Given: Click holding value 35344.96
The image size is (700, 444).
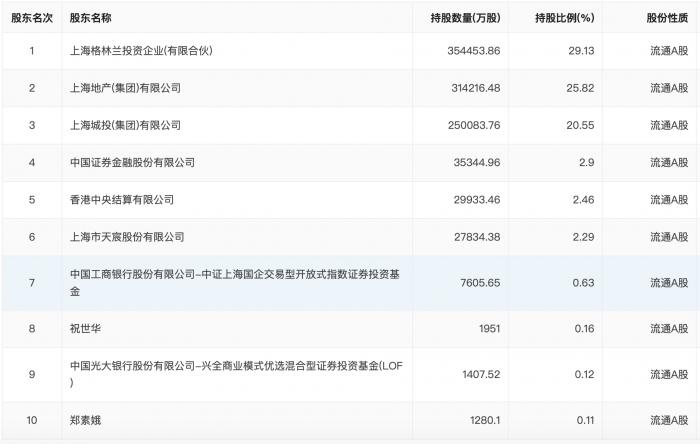Looking at the screenshot, I should [x=477, y=162].
